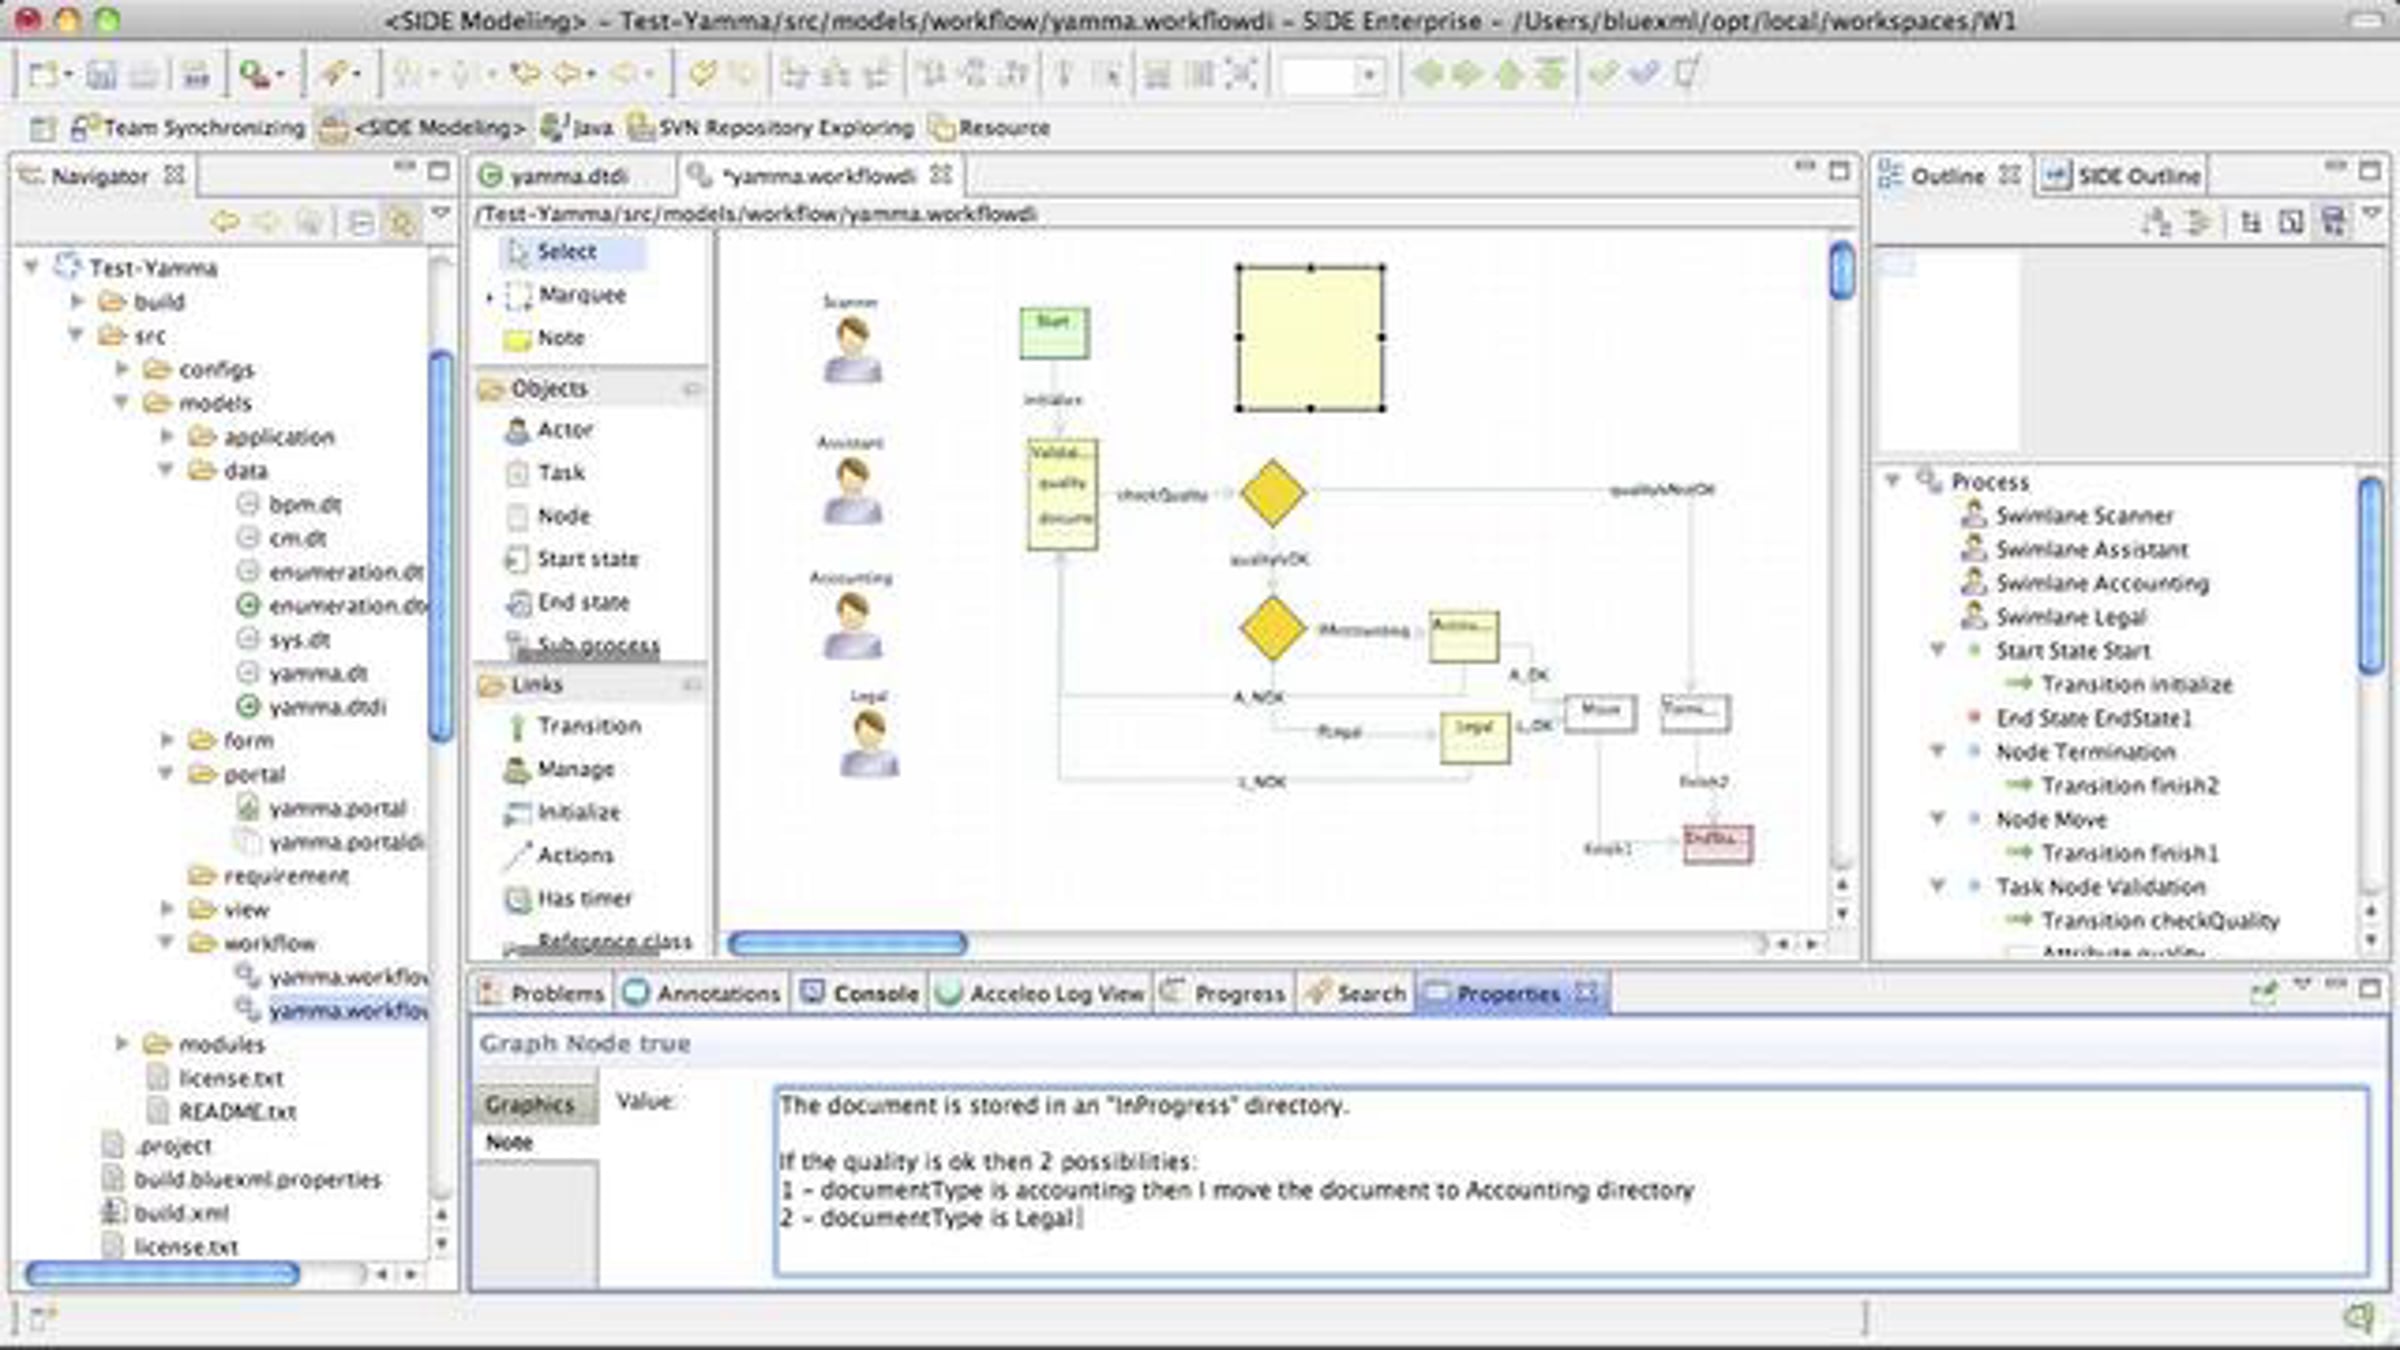Expand the modules folder tree node
The image size is (2400, 1350).
pos(122,1044)
